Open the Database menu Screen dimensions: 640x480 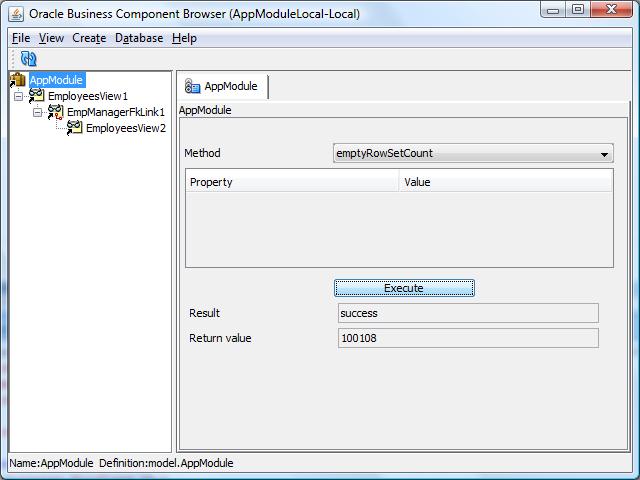[x=139, y=38]
